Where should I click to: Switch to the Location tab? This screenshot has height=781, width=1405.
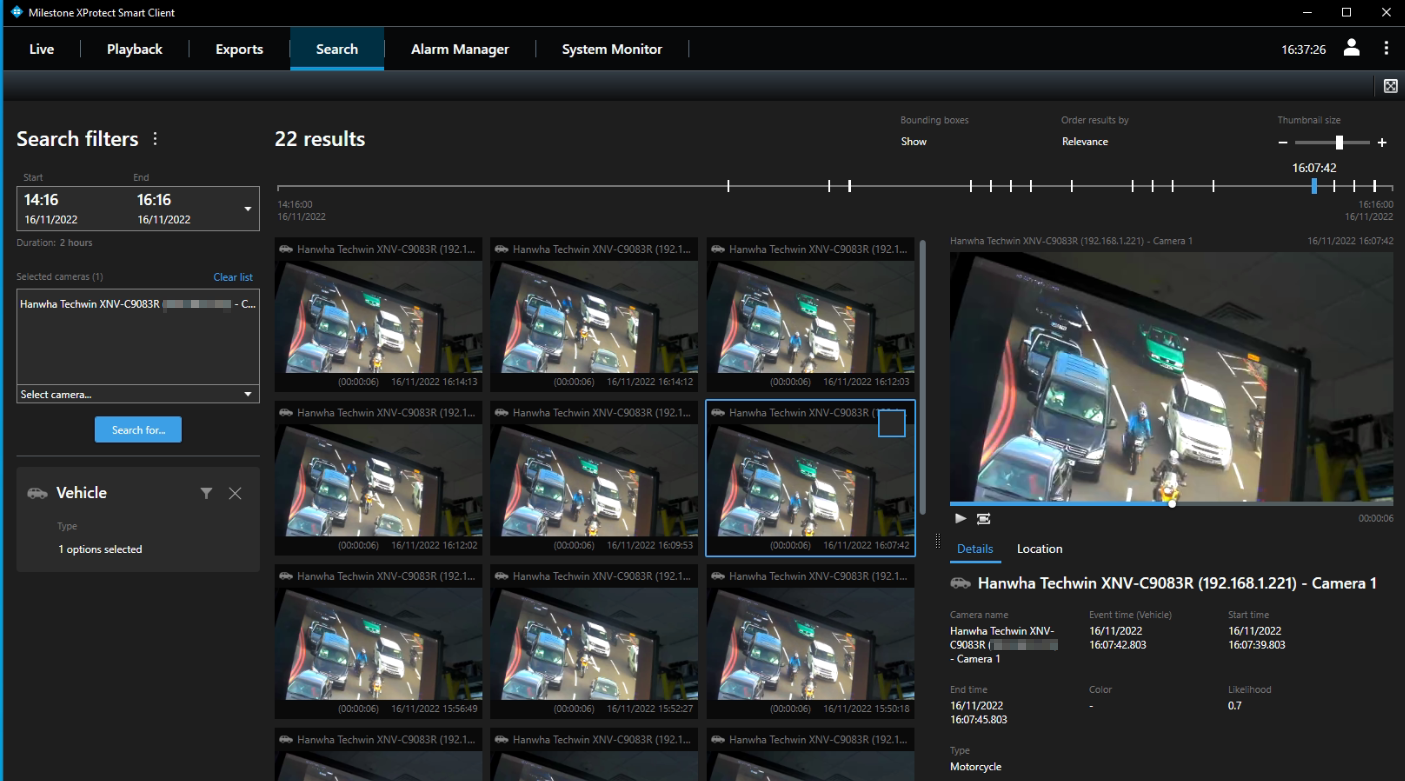pyautogui.click(x=1040, y=549)
